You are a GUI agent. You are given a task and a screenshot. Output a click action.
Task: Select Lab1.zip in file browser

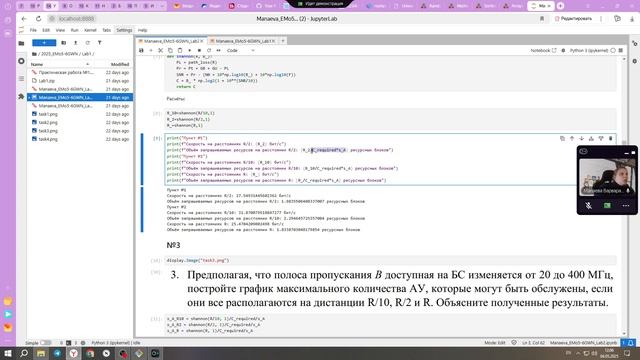80,81
